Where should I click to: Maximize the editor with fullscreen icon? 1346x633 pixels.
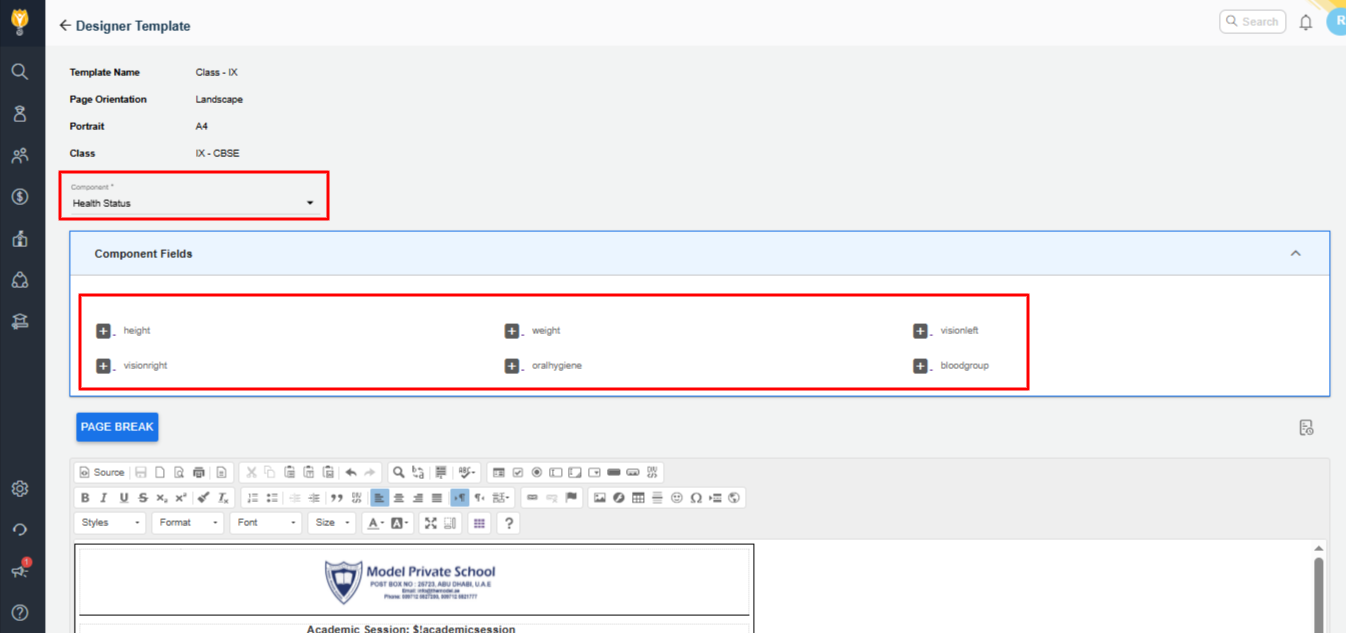(431, 523)
